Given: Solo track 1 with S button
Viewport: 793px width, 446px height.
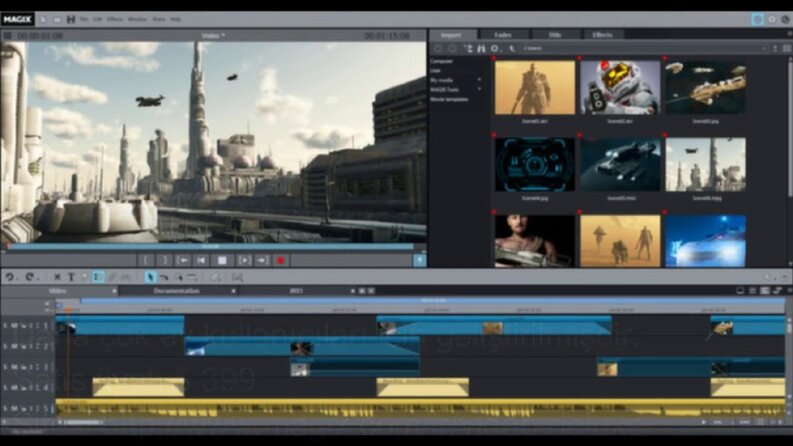Looking at the screenshot, I should [6, 326].
